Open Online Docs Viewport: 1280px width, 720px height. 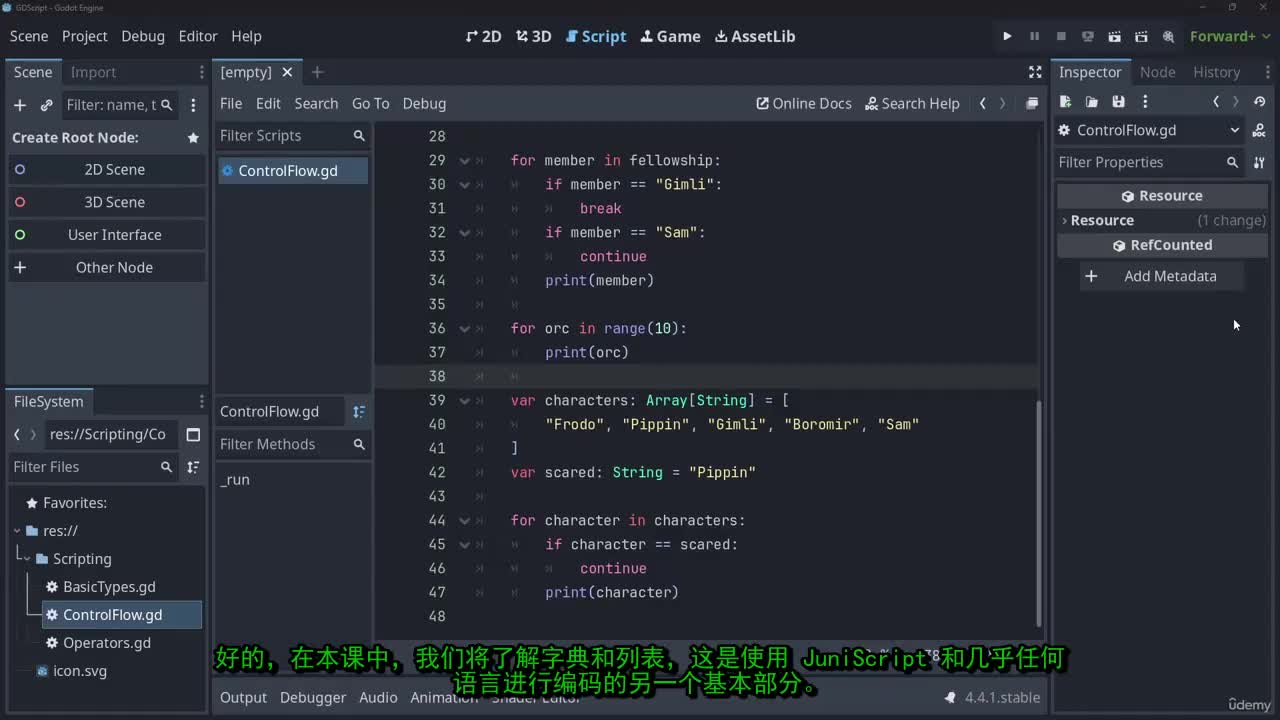804,103
